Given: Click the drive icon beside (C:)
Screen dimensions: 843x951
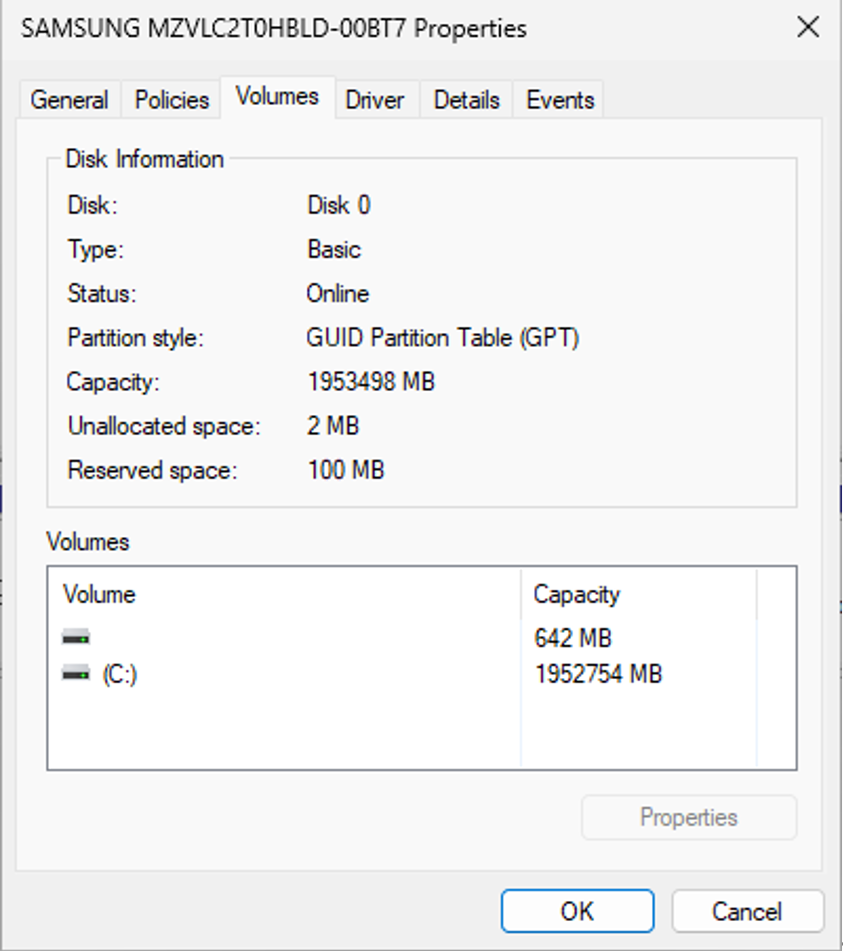Looking at the screenshot, I should tap(76, 675).
